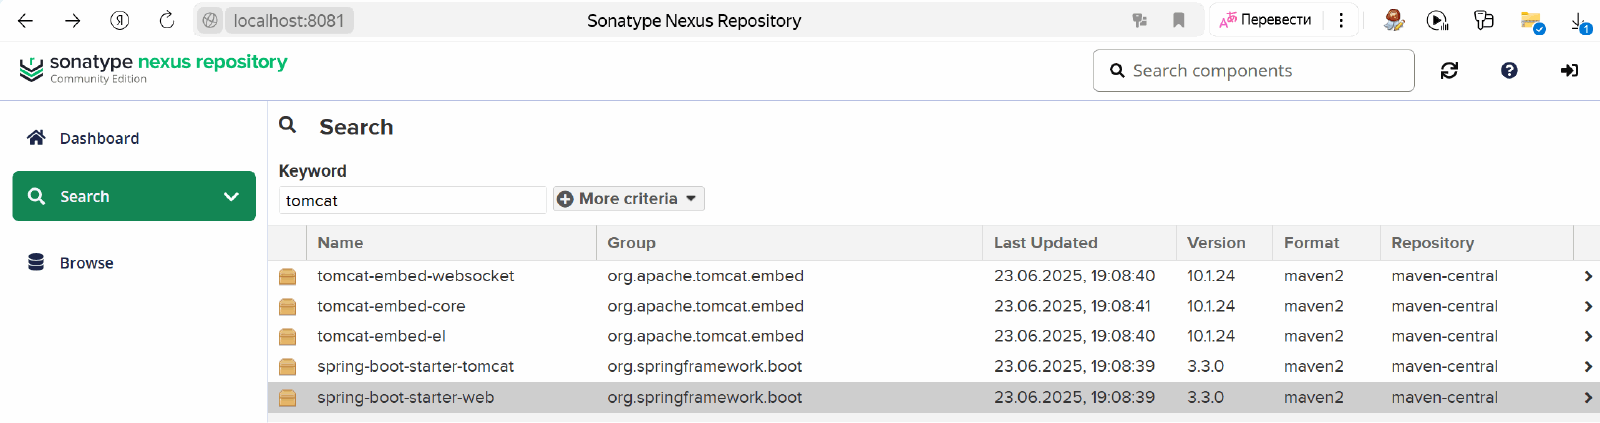Expand the tomcat-embed-websocket row arrow

coord(1588,276)
